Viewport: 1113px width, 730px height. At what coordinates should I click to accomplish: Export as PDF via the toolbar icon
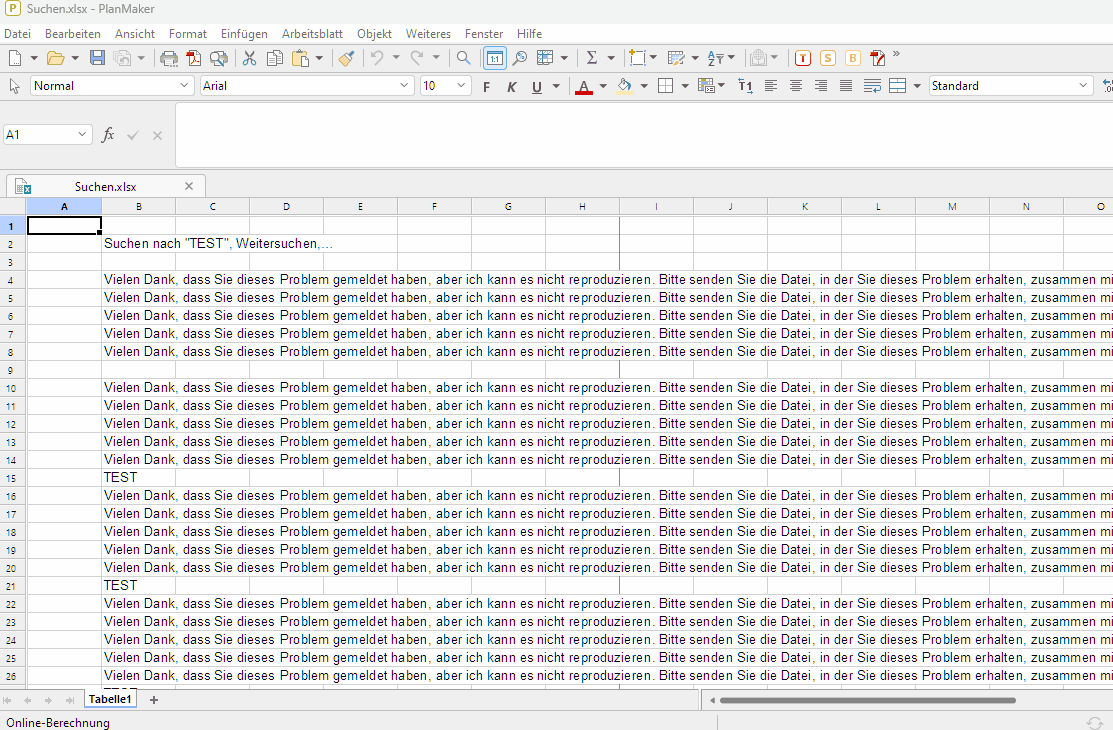pyautogui.click(x=194, y=58)
